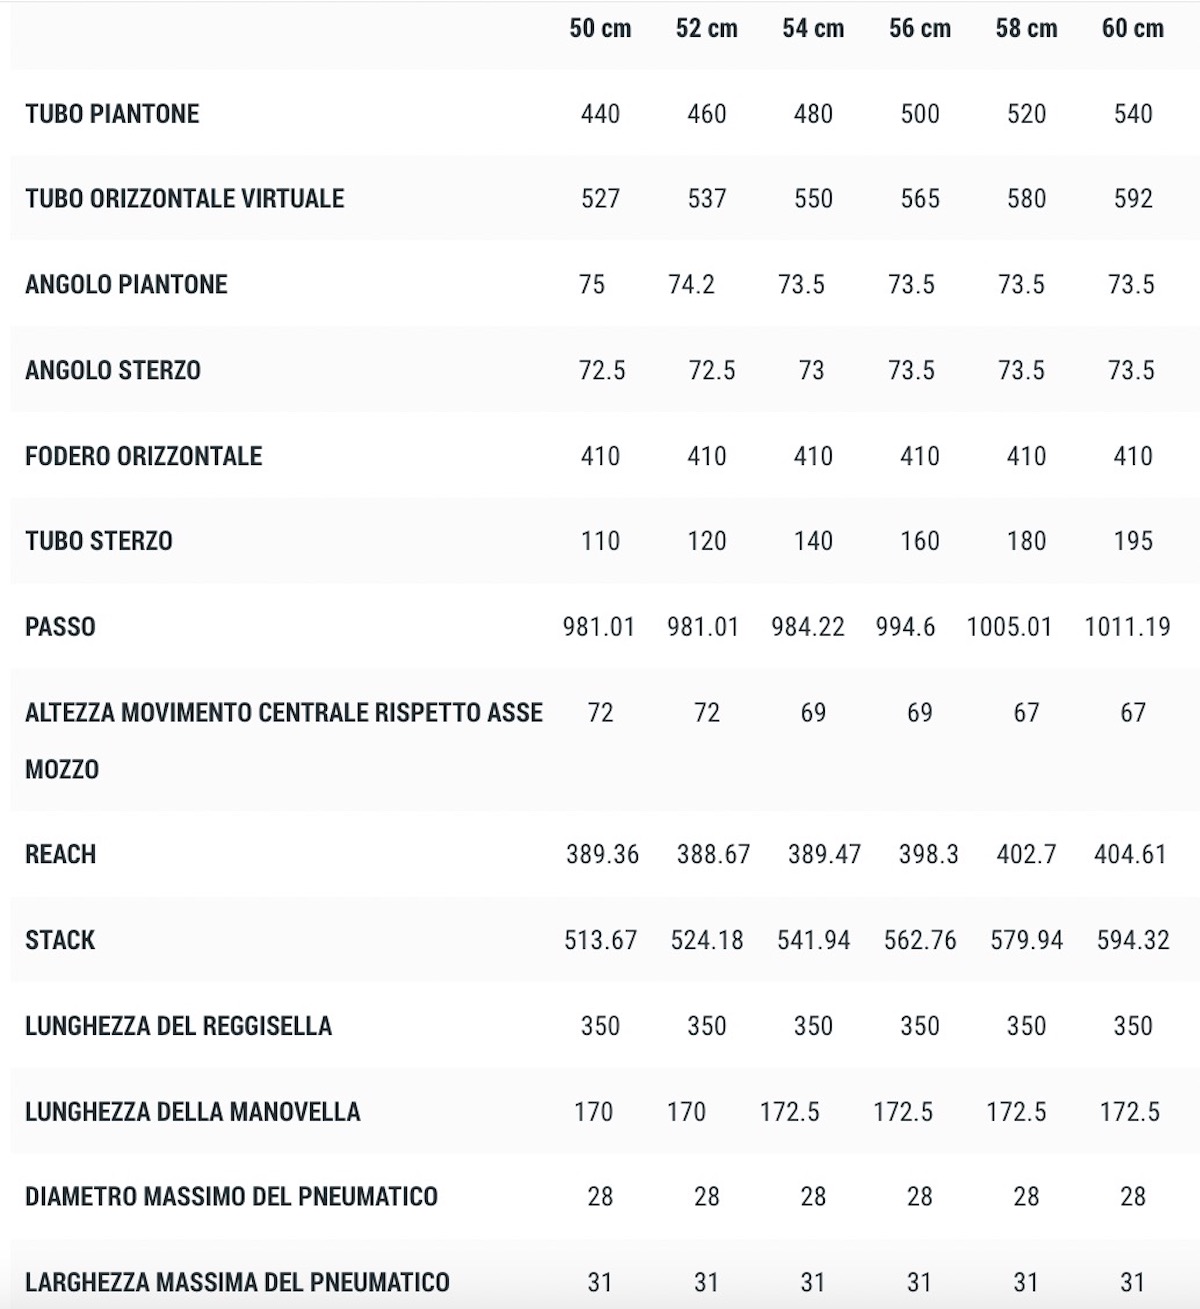
Task: Select the TUBO PIANTONE row label
Action: (112, 114)
